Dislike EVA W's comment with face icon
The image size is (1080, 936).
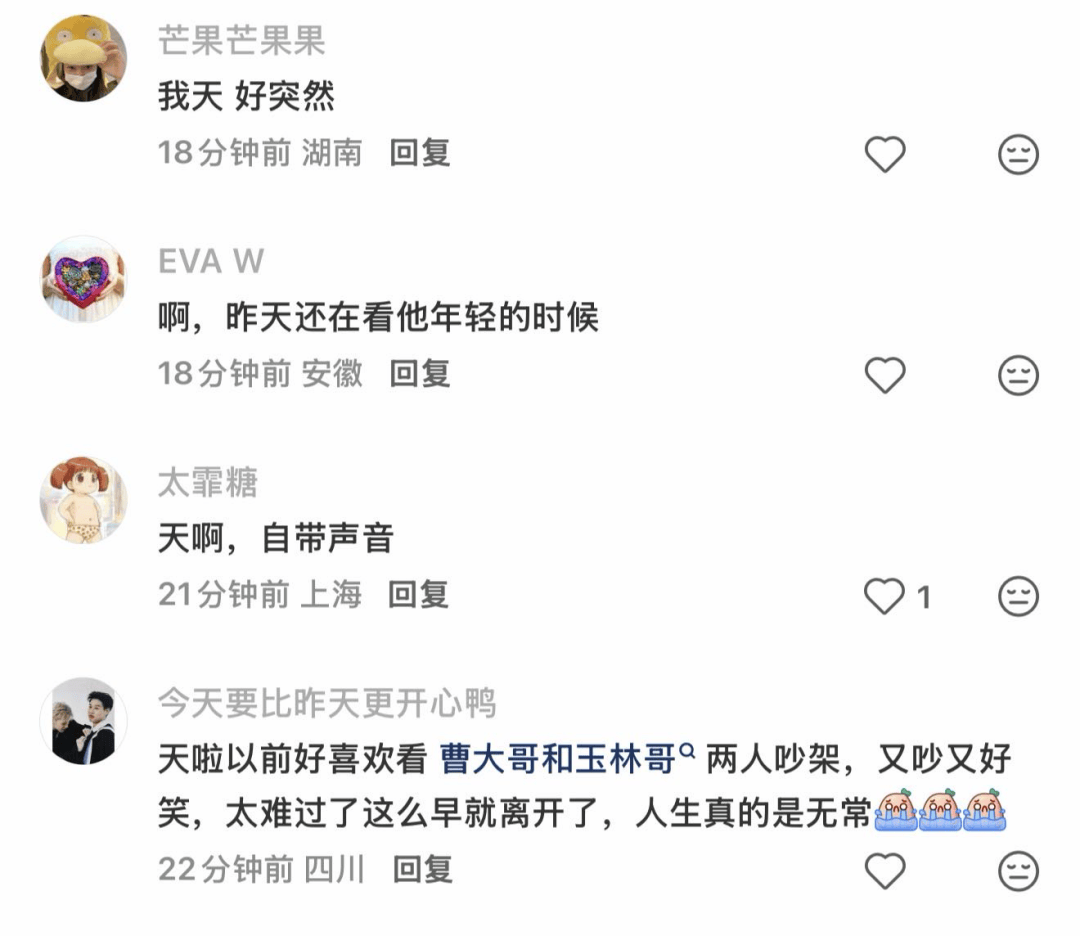click(1018, 375)
